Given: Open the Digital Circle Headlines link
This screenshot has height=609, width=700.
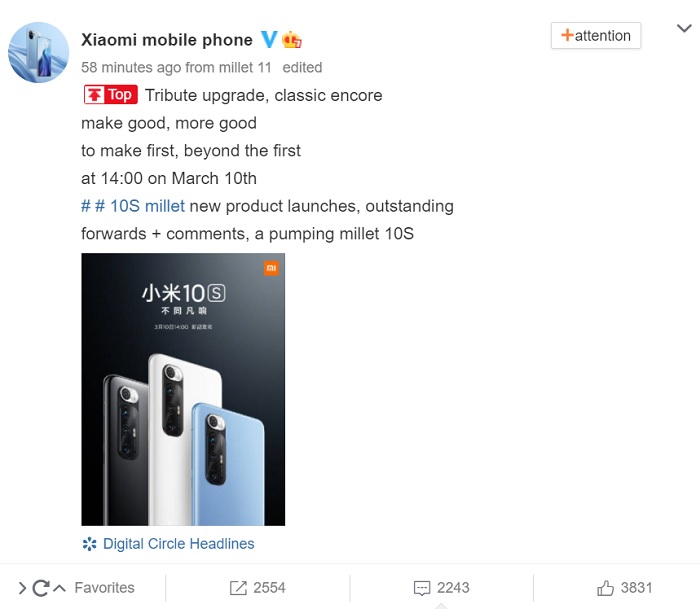Looking at the screenshot, I should 179,543.
